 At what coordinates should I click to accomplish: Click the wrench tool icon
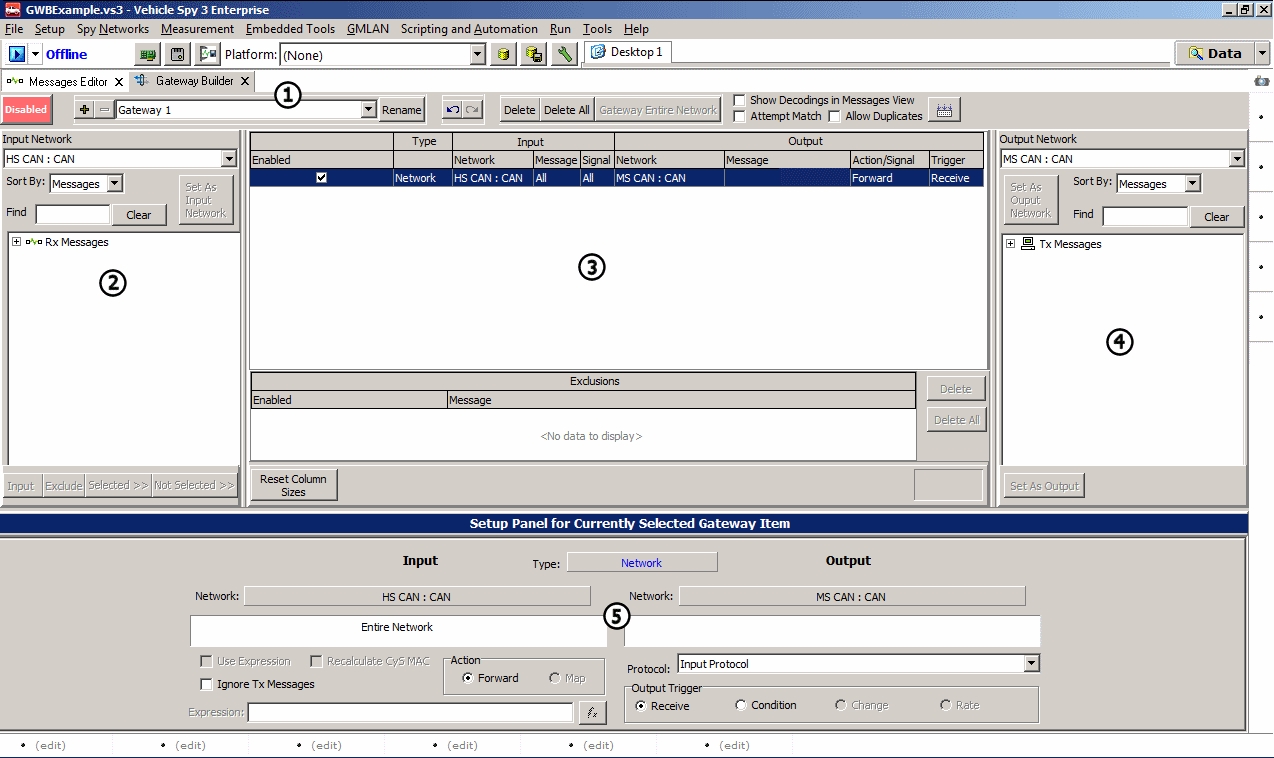click(x=565, y=54)
